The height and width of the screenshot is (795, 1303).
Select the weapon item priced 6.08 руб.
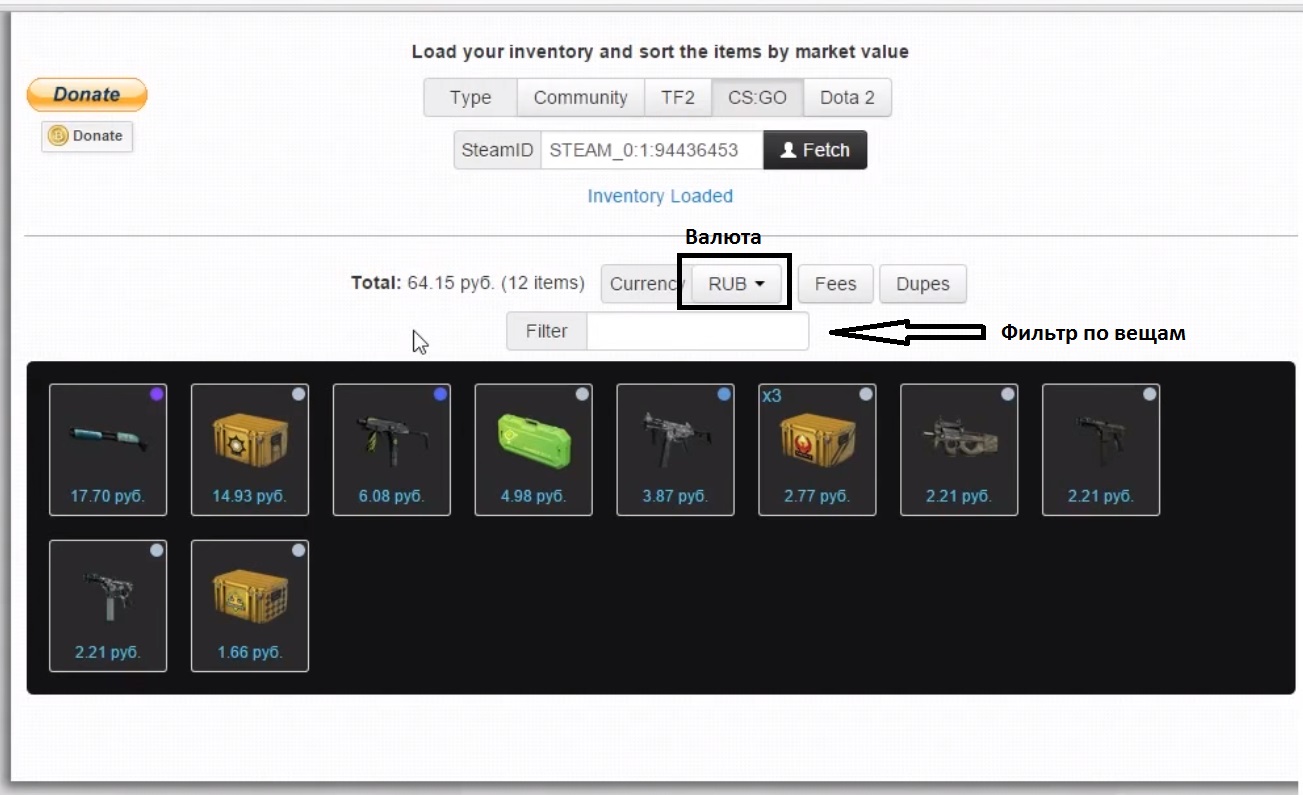[392, 450]
